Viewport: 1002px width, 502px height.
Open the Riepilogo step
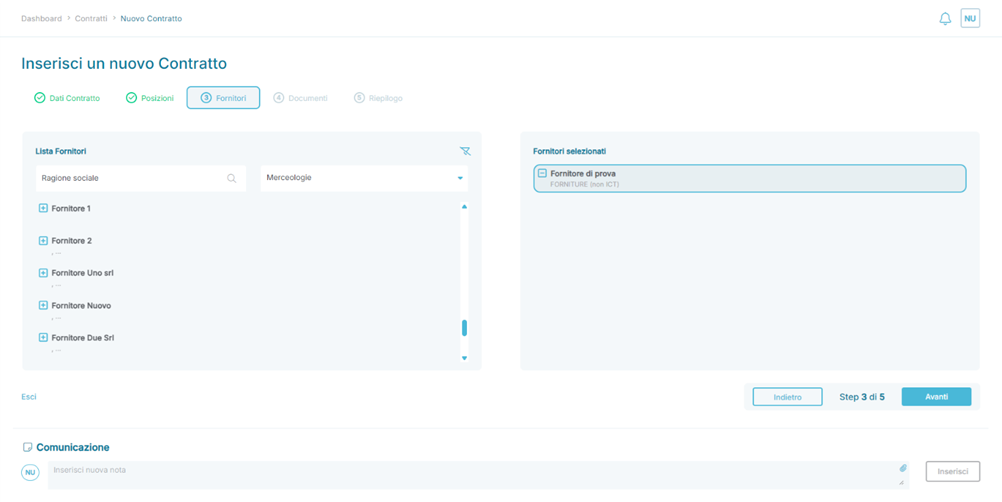coord(378,98)
